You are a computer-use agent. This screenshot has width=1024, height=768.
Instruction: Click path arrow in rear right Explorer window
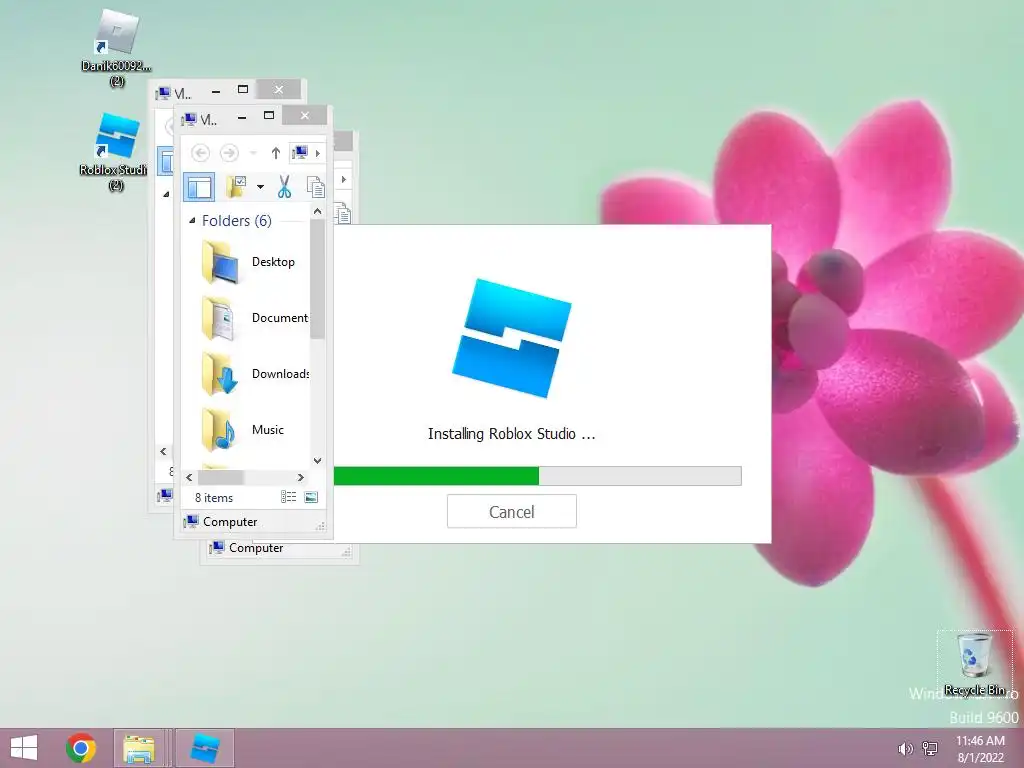tap(344, 179)
